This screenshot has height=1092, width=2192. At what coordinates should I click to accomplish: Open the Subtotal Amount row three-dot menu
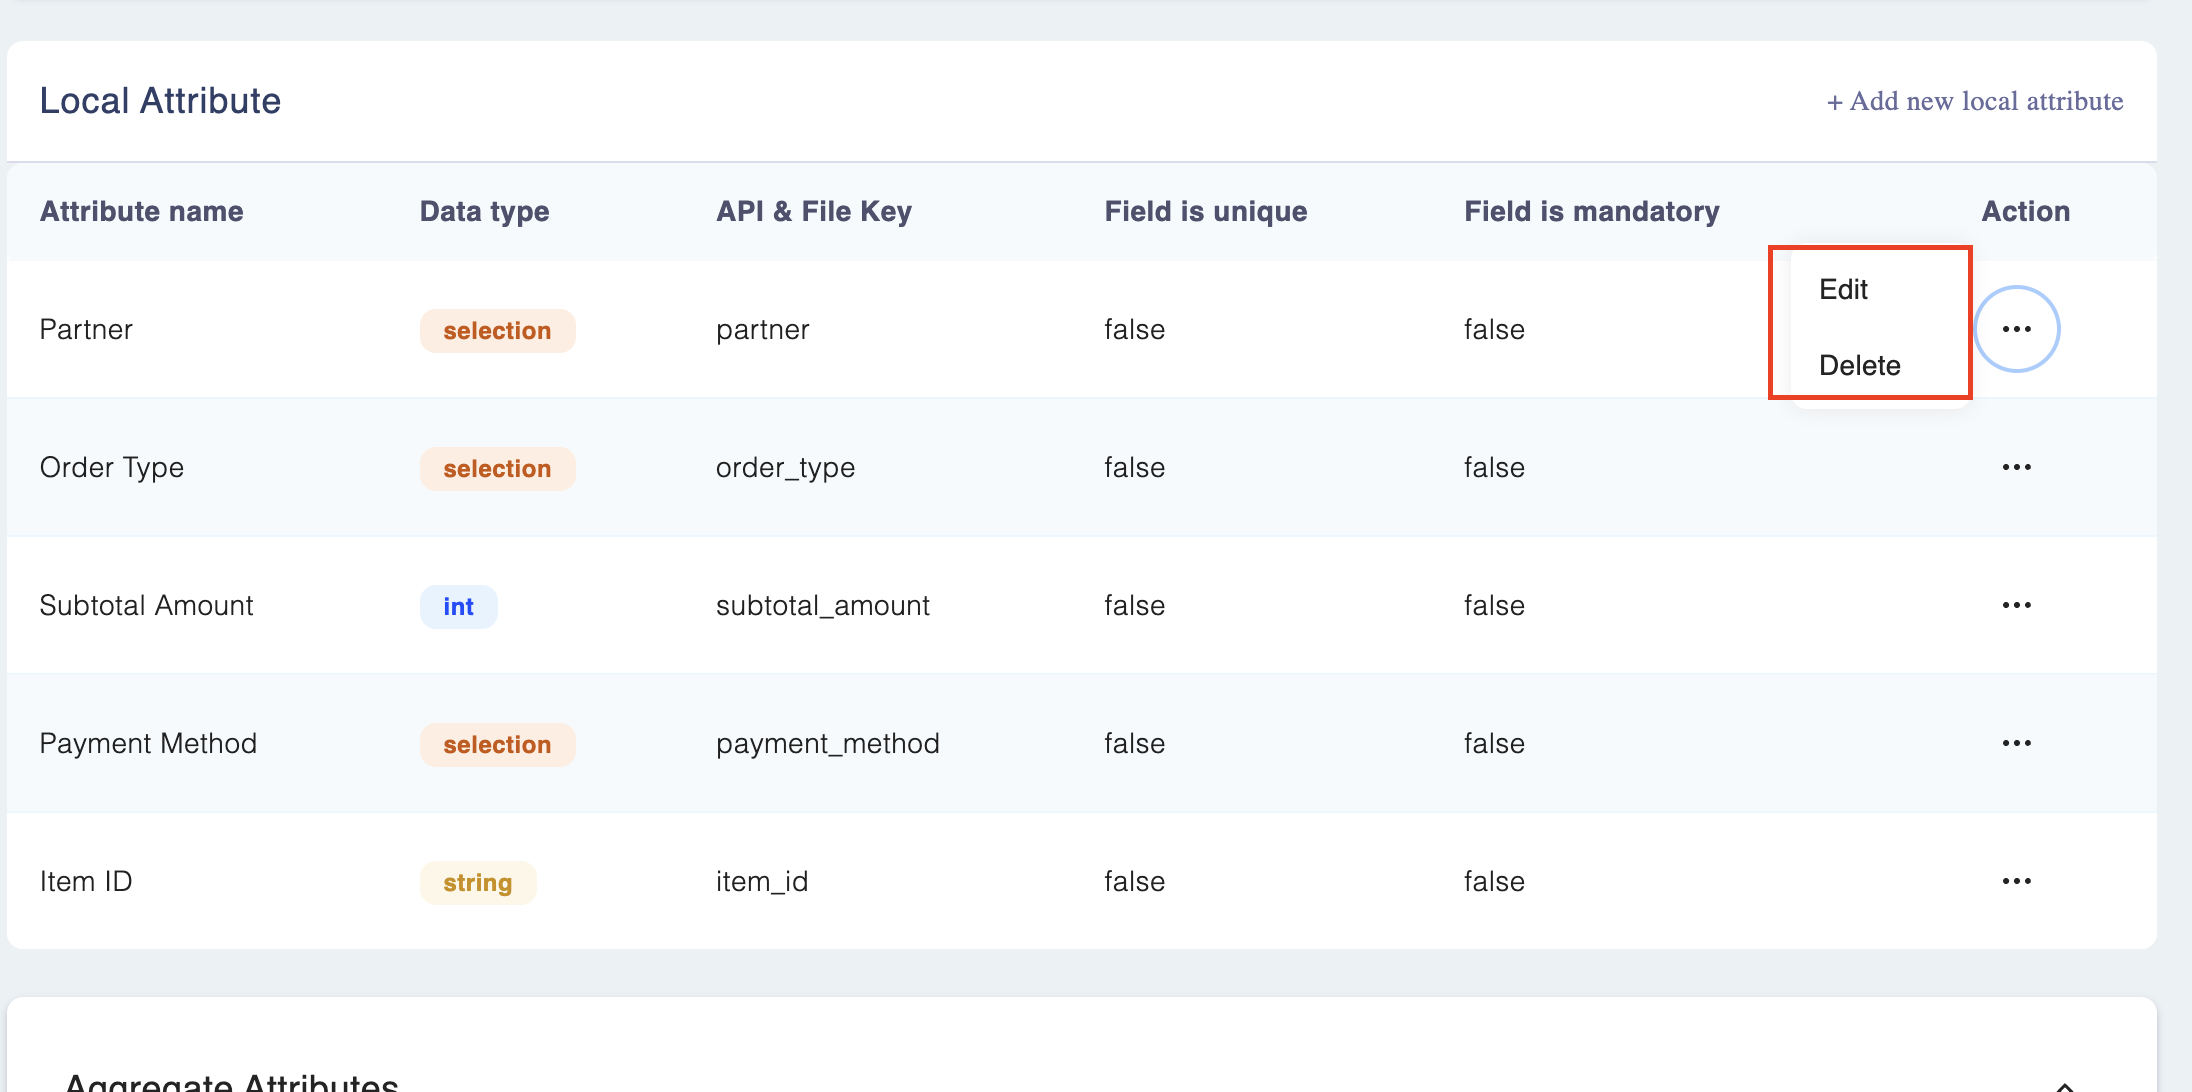click(x=2016, y=605)
